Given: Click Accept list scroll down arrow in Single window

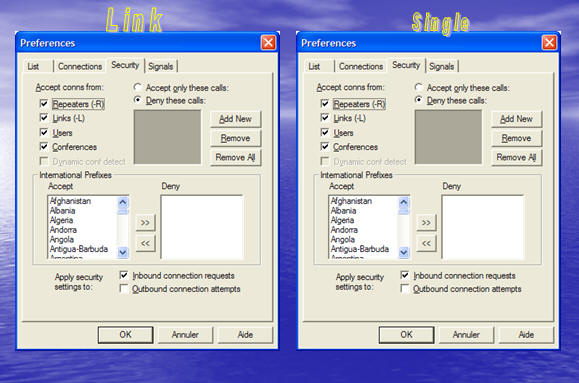Looking at the screenshot, I should tap(404, 252).
